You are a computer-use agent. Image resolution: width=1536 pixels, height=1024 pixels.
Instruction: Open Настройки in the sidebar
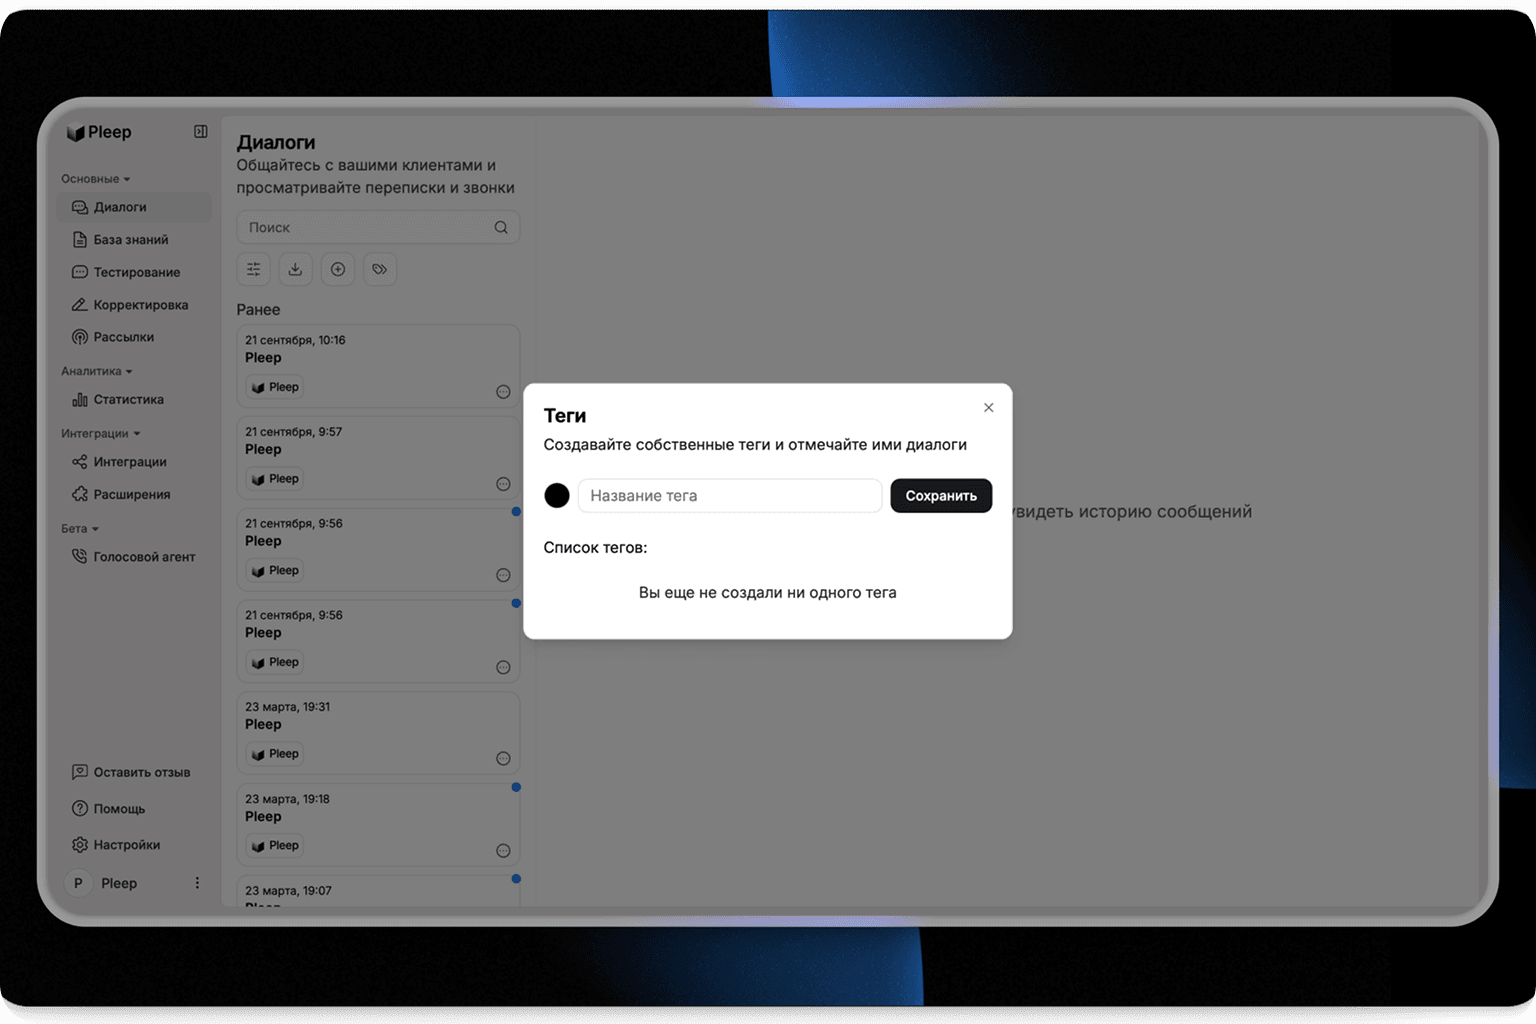[126, 845]
